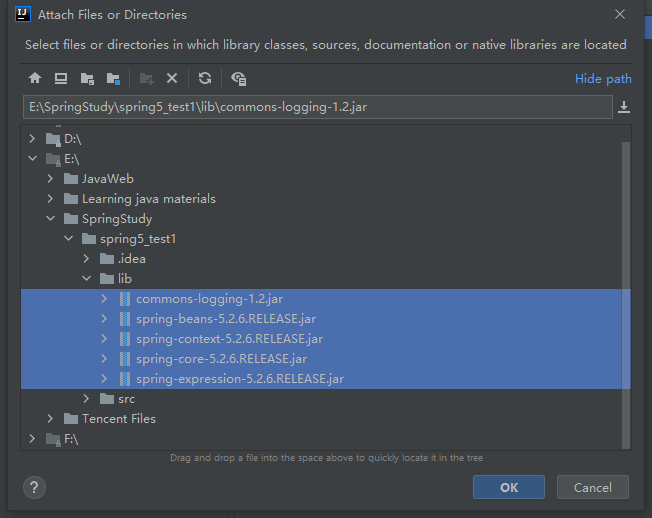652x518 pixels.
Task: Open the help question mark button
Action: 35,487
